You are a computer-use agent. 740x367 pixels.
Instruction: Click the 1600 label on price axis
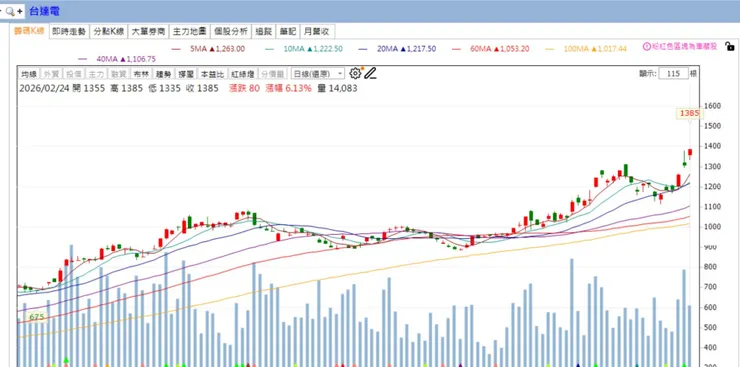point(712,106)
